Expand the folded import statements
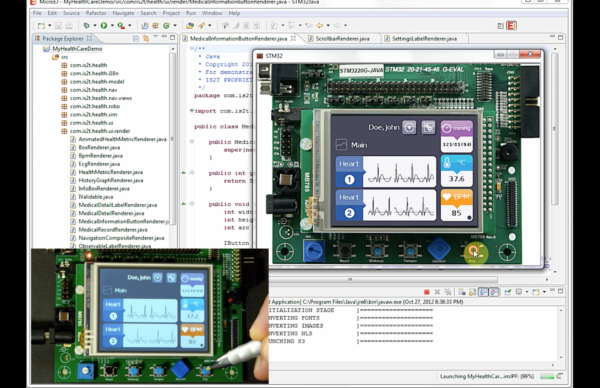 [x=192, y=111]
